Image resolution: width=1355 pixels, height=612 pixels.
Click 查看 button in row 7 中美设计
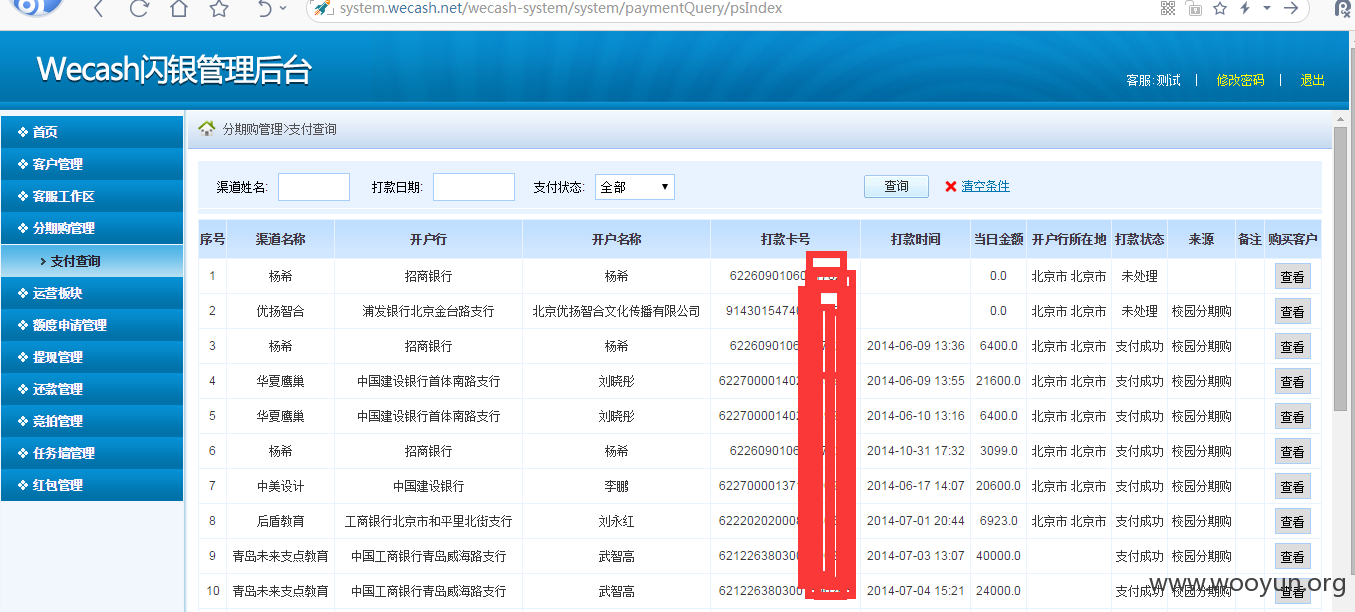click(1292, 487)
